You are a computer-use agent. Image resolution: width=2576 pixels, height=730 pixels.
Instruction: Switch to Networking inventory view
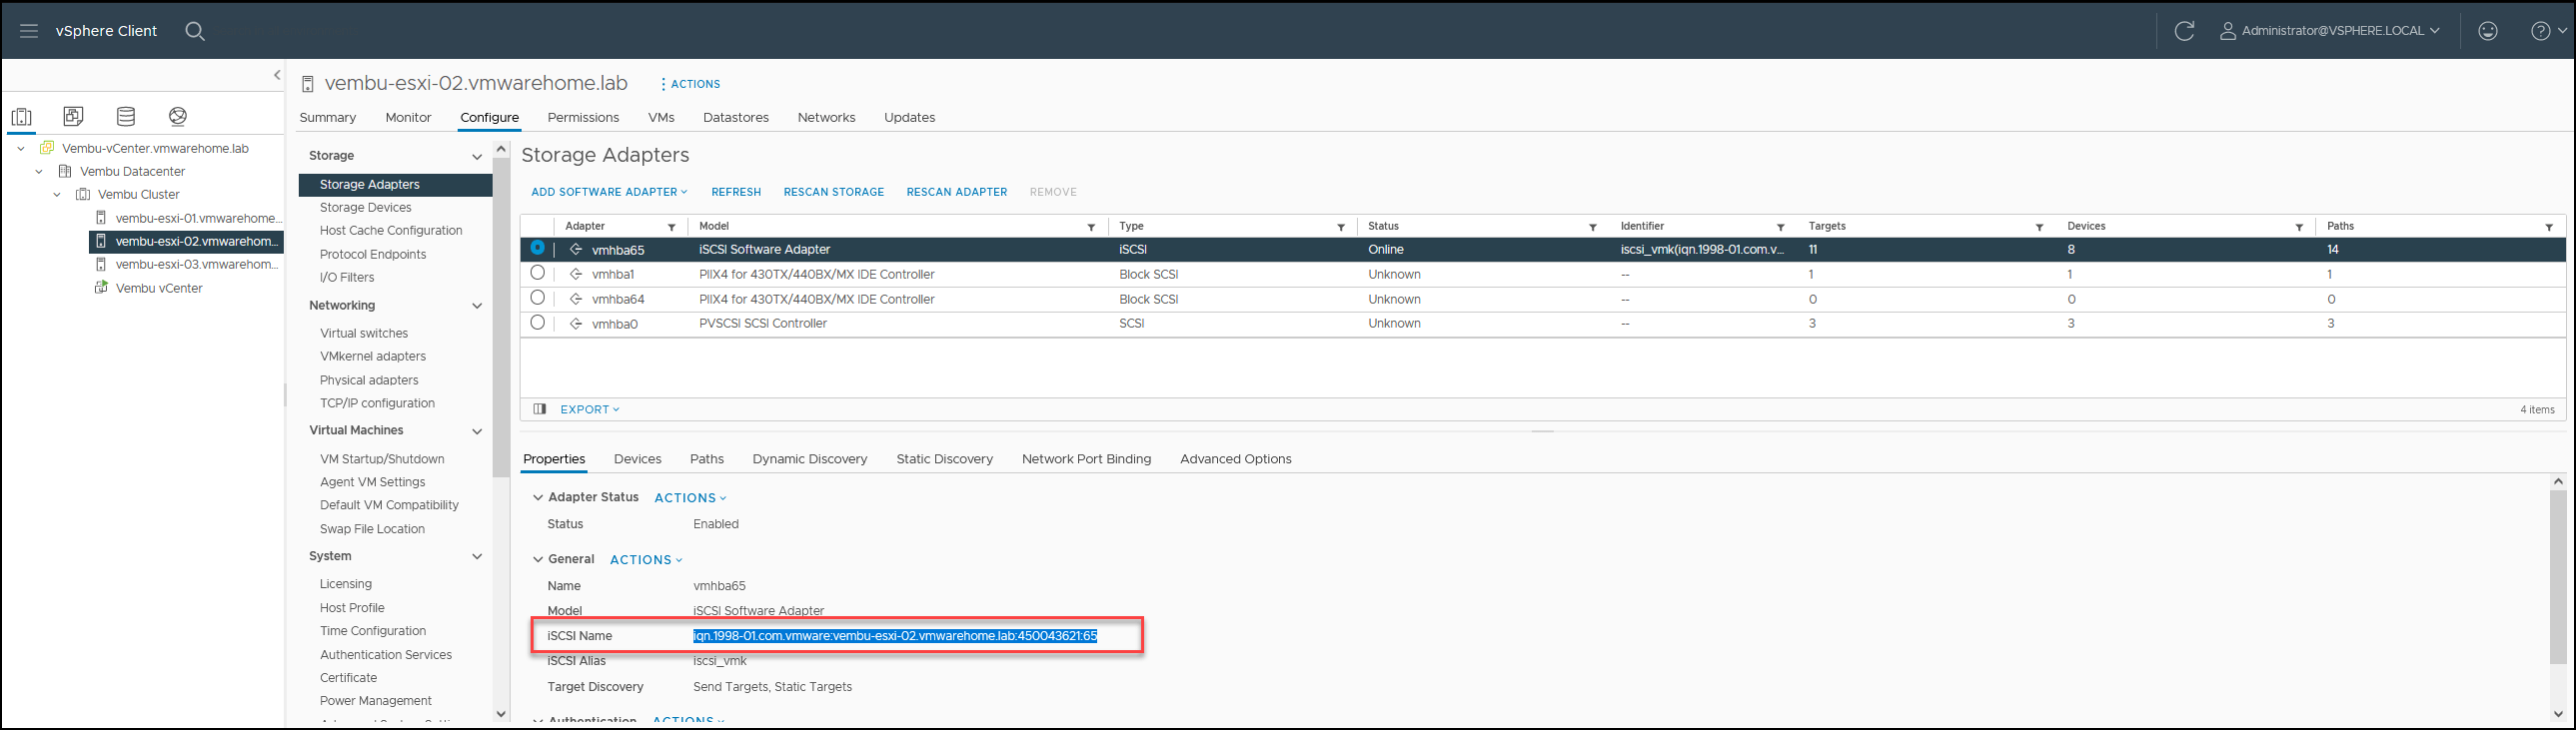pyautogui.click(x=178, y=116)
